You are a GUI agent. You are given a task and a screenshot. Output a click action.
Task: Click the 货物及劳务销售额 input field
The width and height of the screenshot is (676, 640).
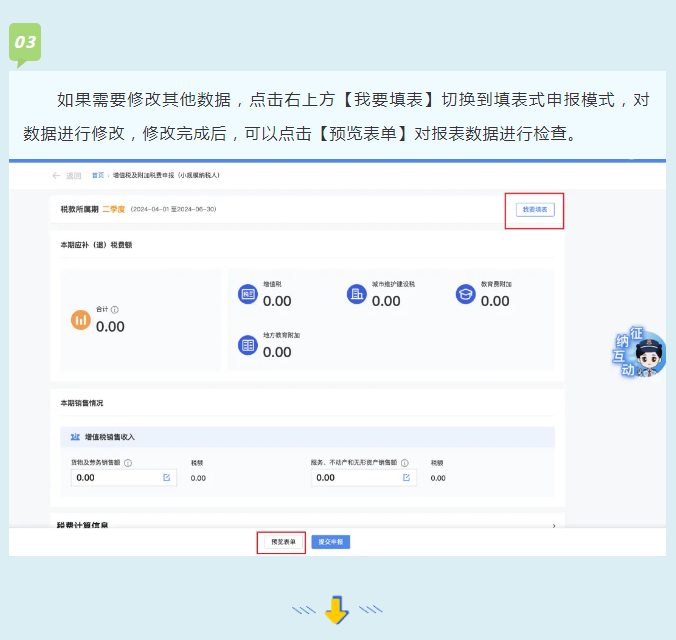click(115, 478)
